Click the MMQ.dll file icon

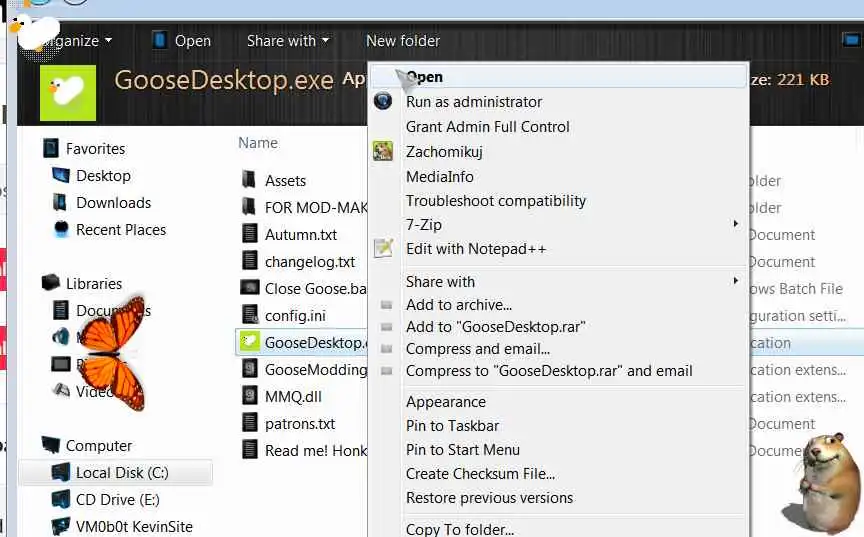point(250,395)
